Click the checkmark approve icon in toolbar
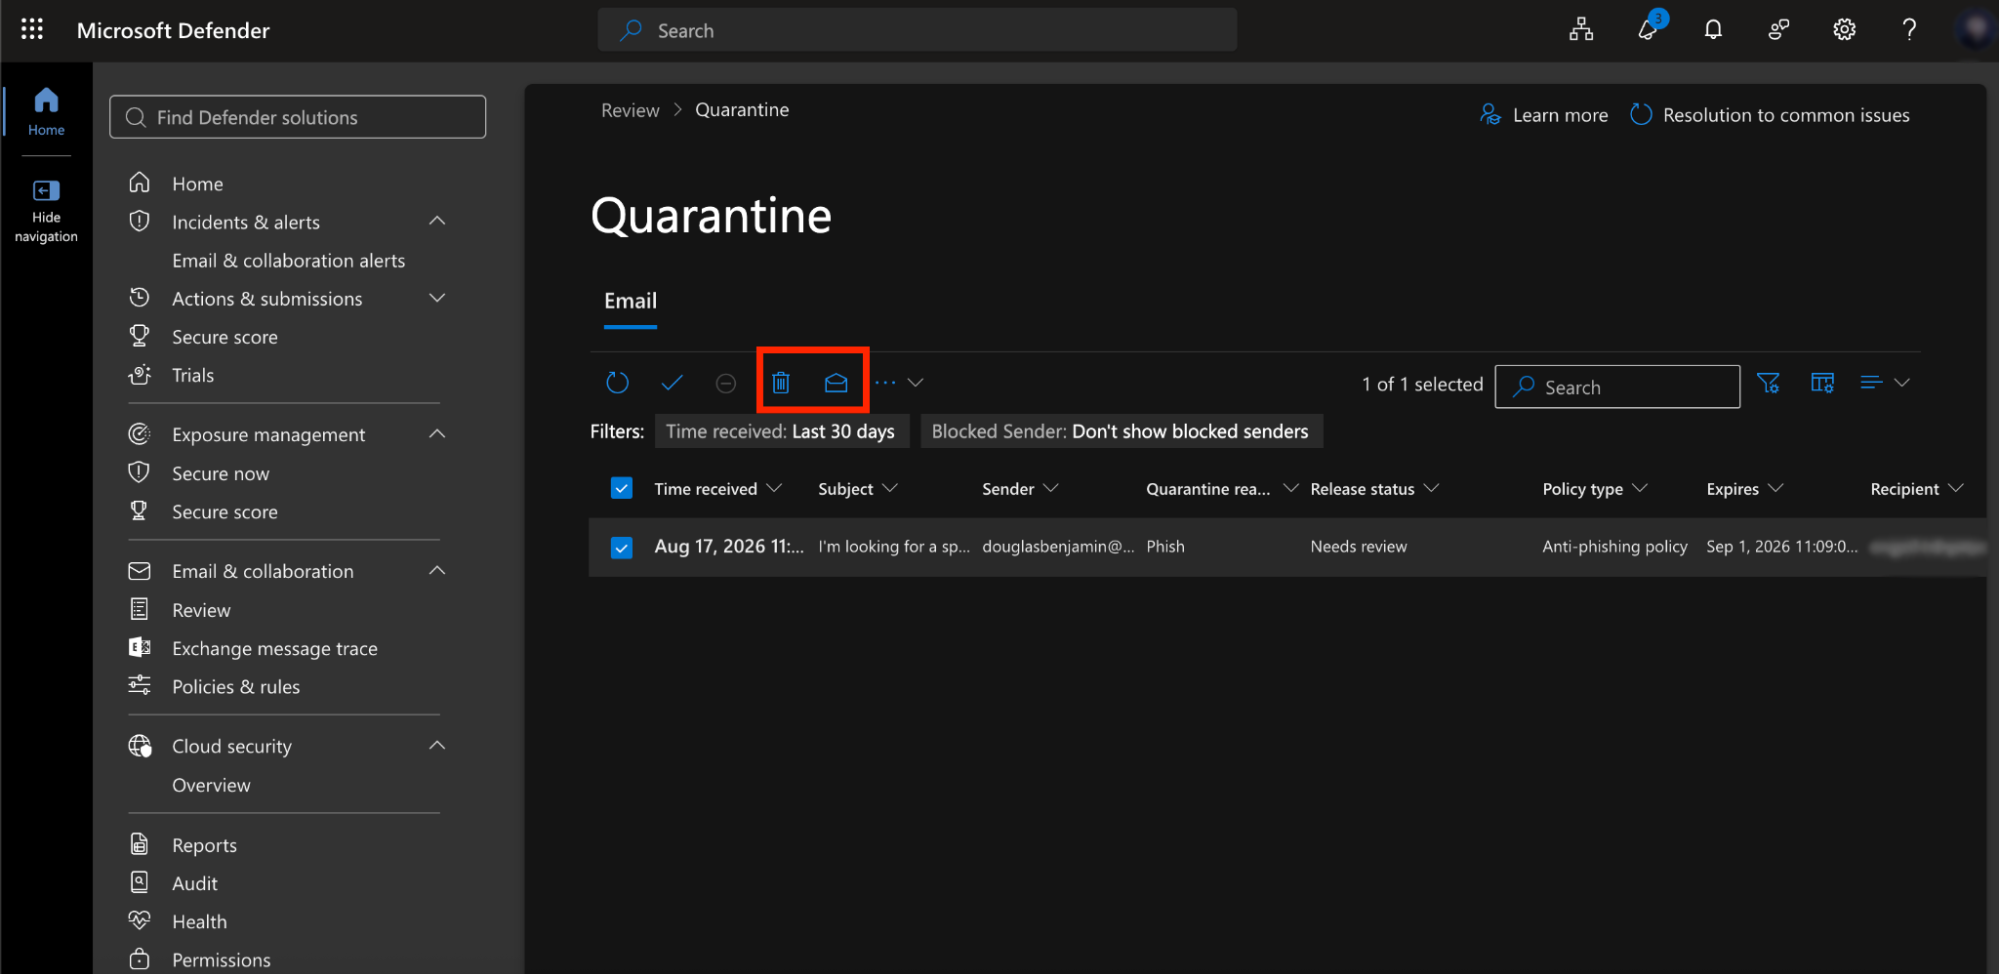Screen dimensions: 1999x975 coord(672,382)
